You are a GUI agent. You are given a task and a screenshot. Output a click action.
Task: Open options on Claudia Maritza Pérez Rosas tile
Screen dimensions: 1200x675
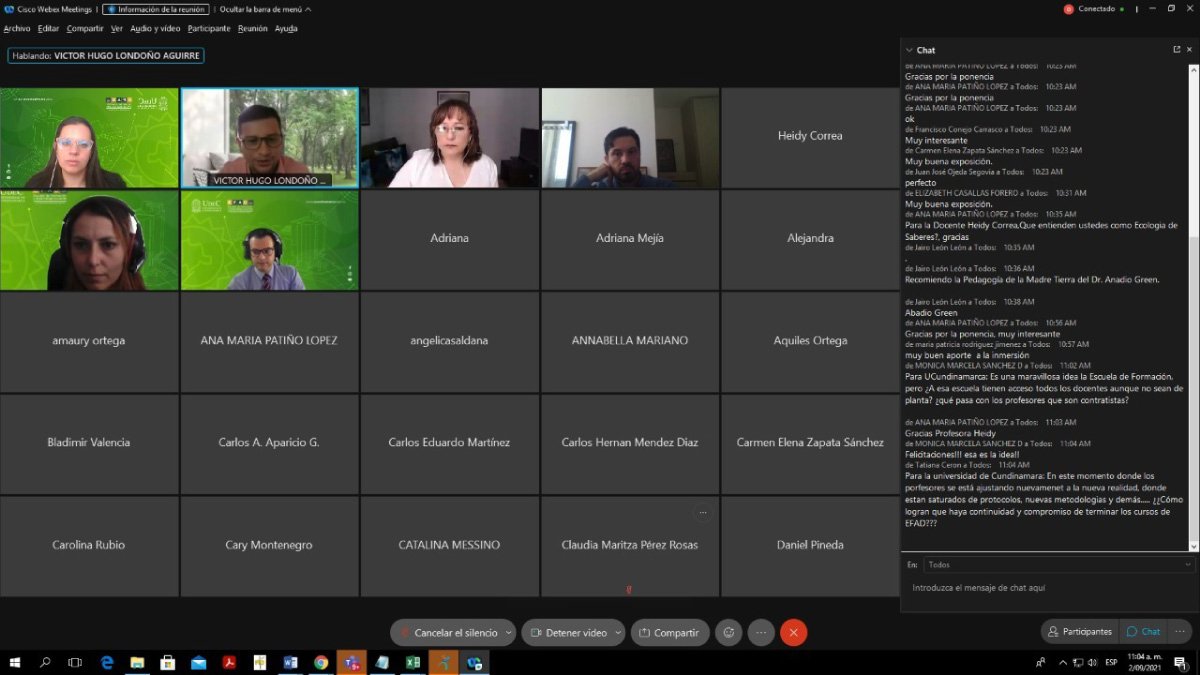tap(703, 512)
